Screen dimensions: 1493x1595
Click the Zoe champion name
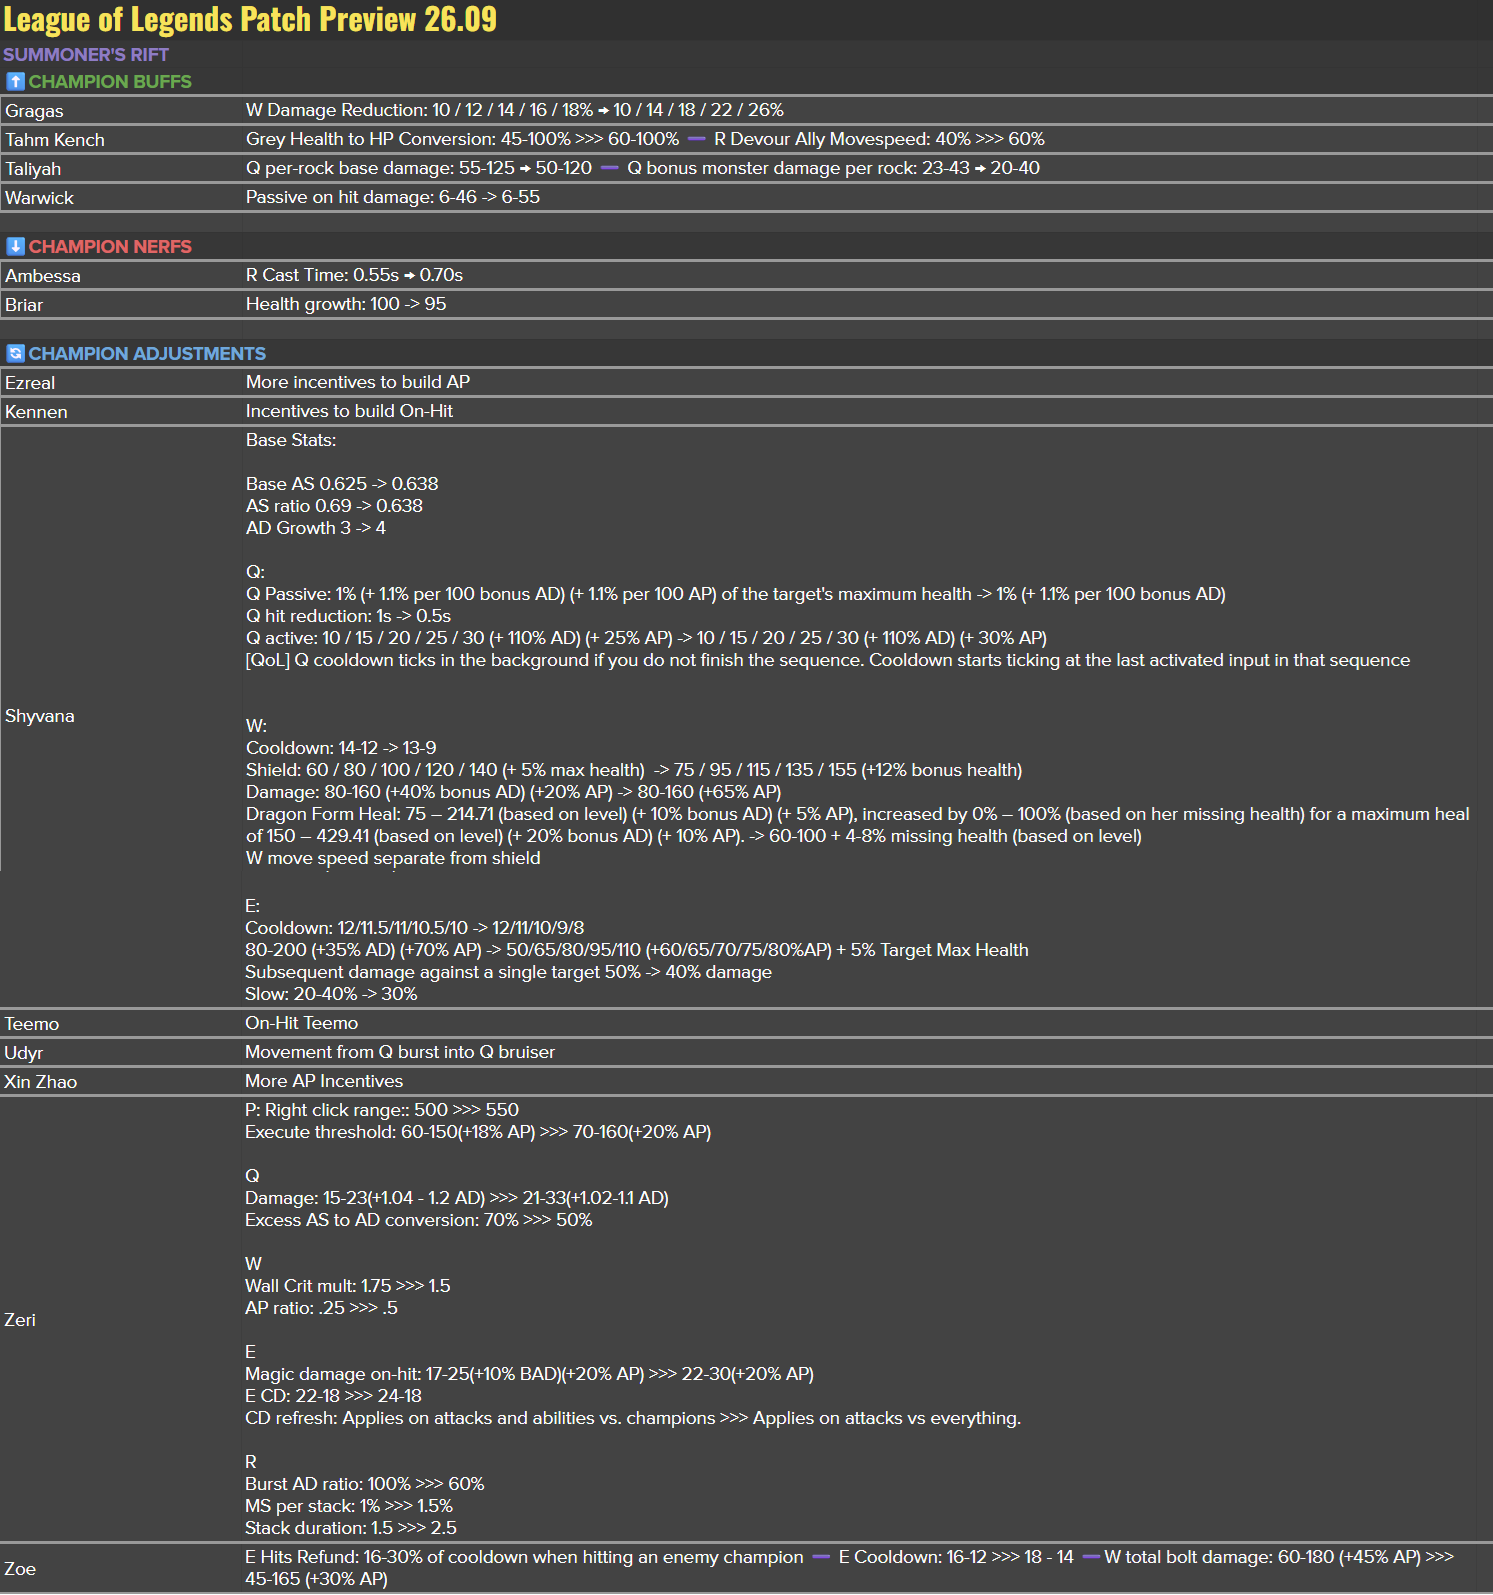(x=20, y=1569)
